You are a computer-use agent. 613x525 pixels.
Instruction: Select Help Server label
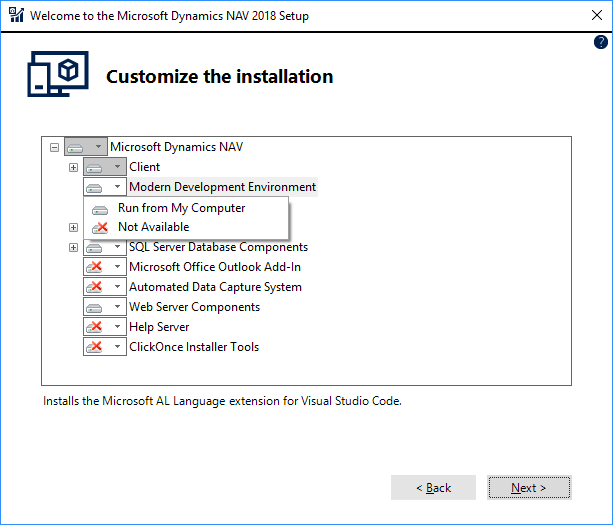pyautogui.click(x=159, y=327)
